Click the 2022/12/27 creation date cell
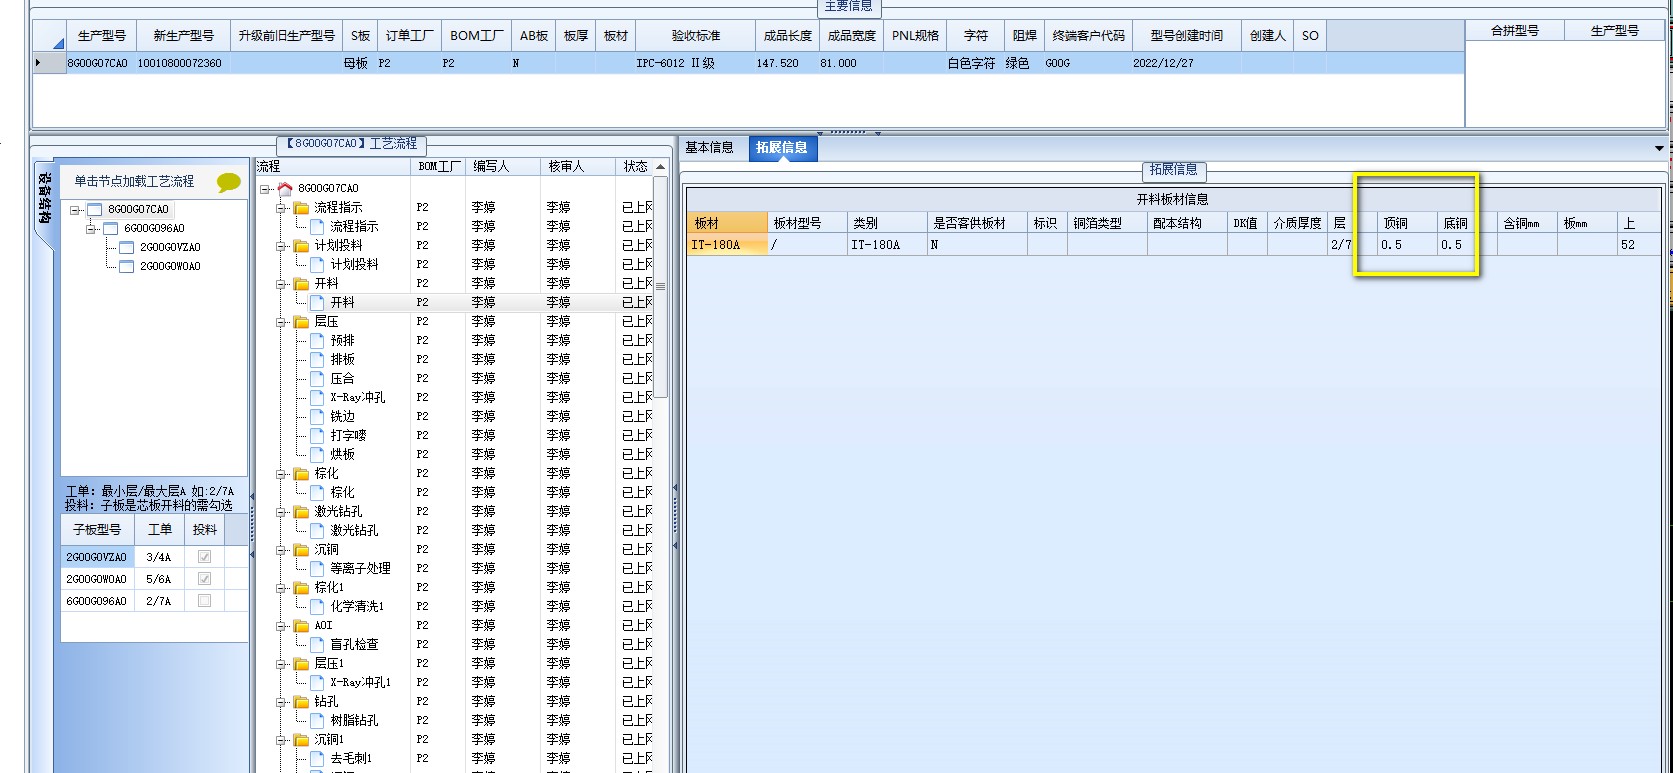 click(x=1186, y=63)
